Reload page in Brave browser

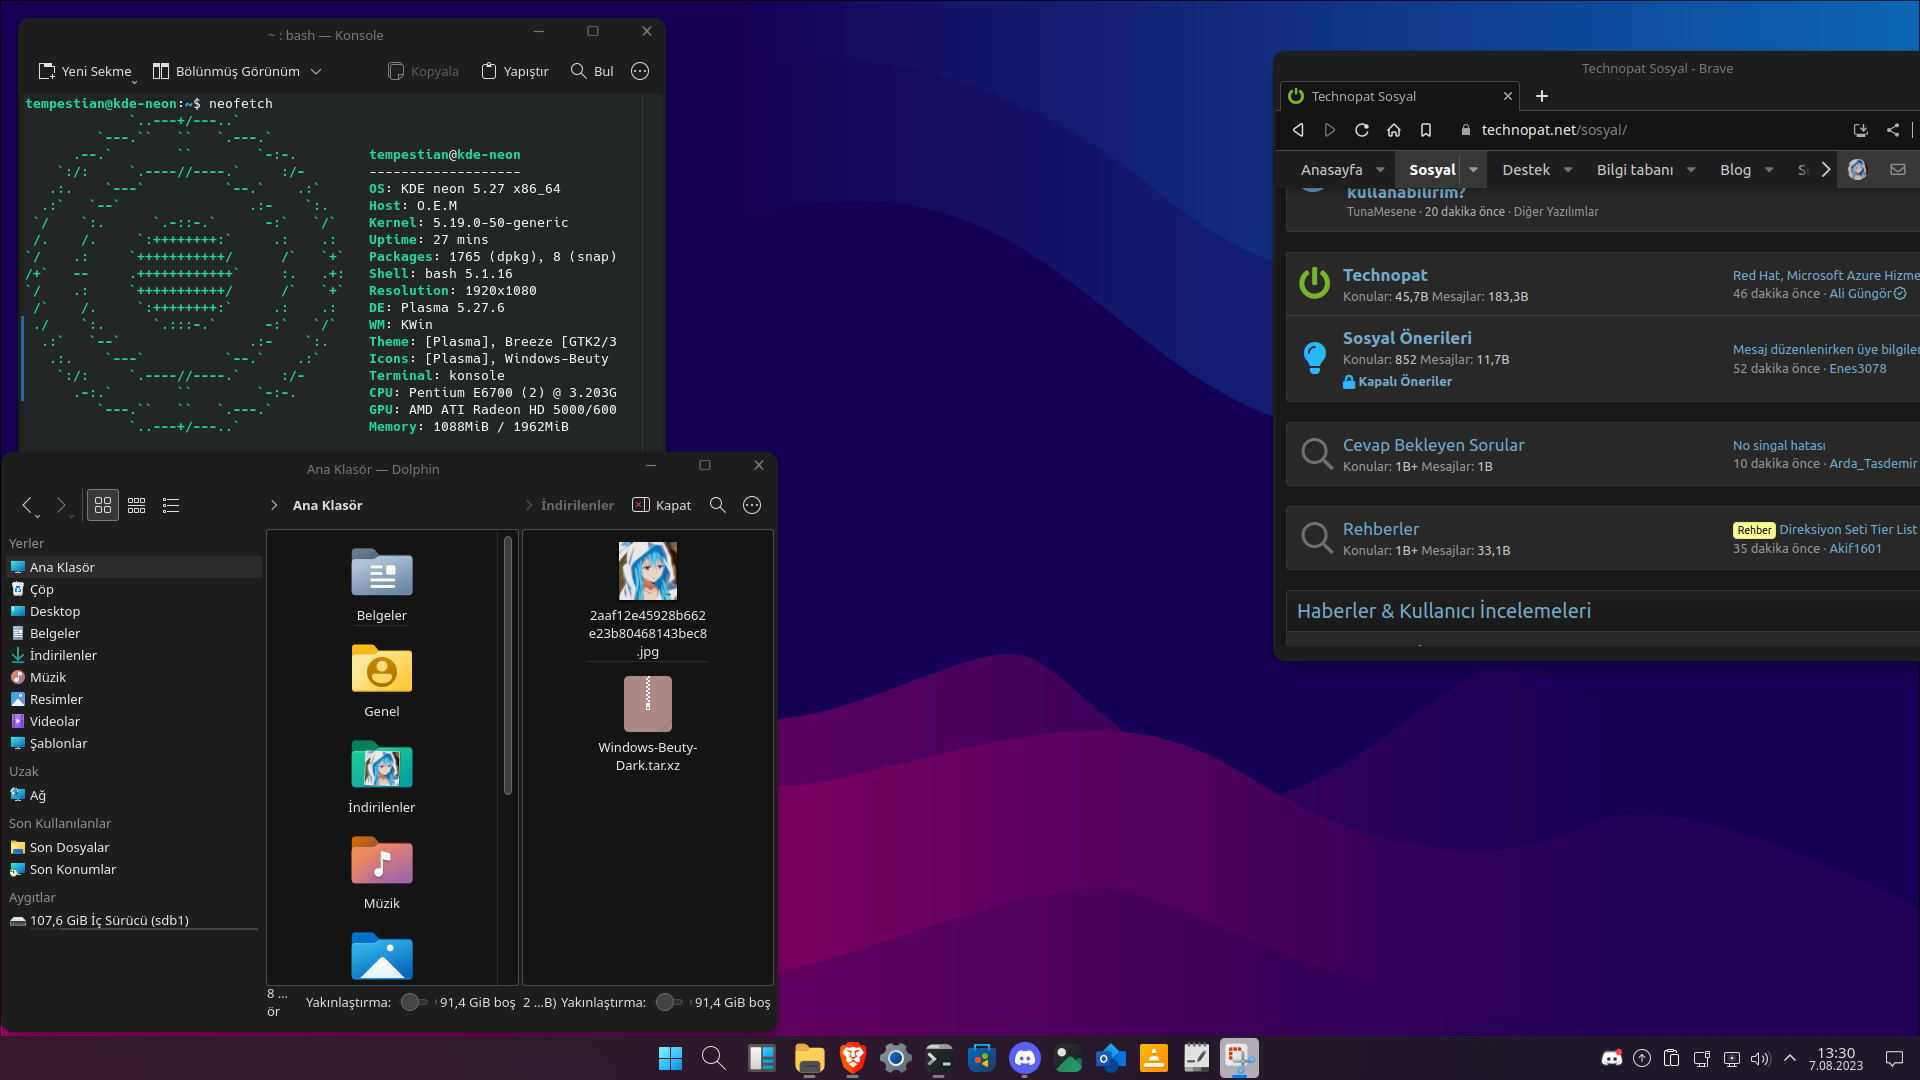(1361, 130)
